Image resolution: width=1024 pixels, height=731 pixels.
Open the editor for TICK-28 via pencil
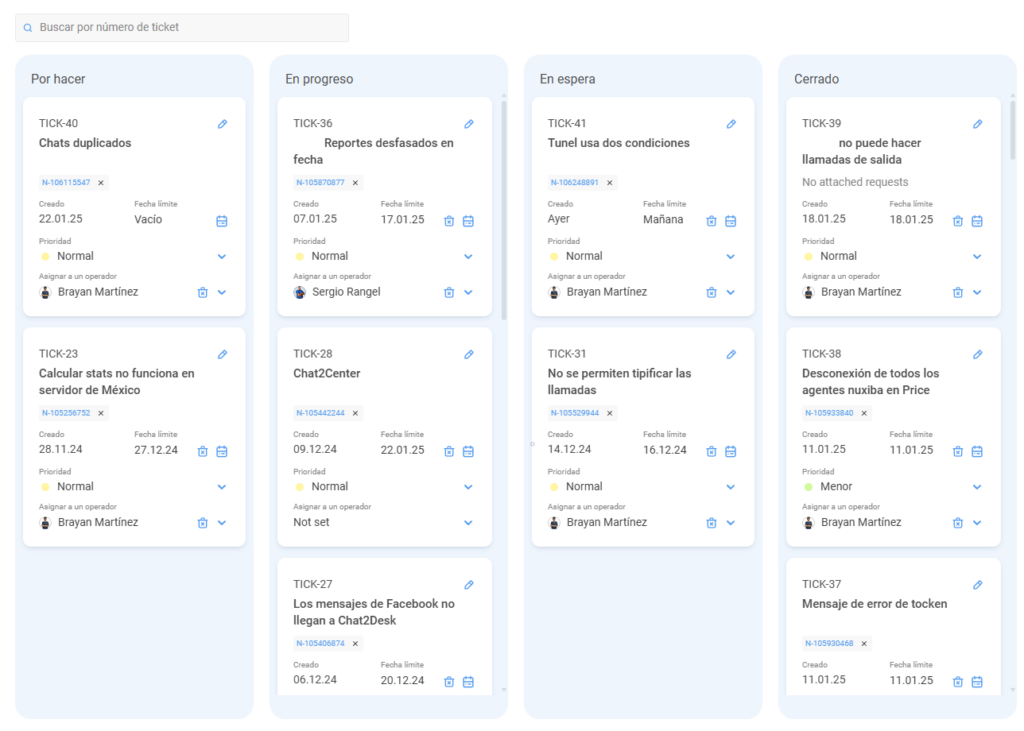(469, 354)
